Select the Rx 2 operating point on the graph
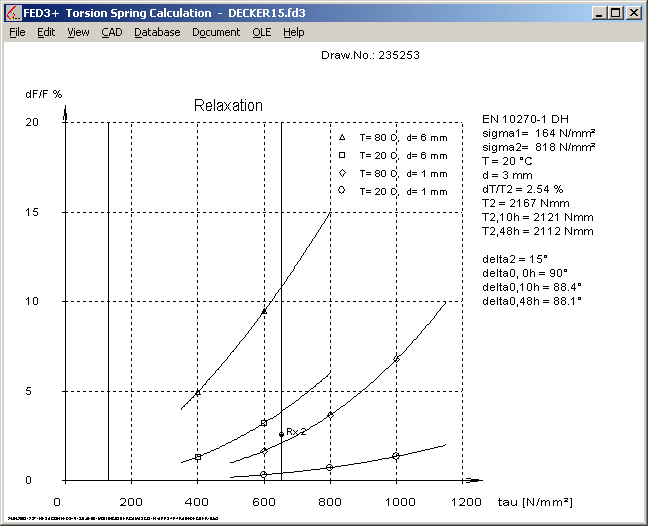The image size is (648, 526). pyautogui.click(x=281, y=434)
